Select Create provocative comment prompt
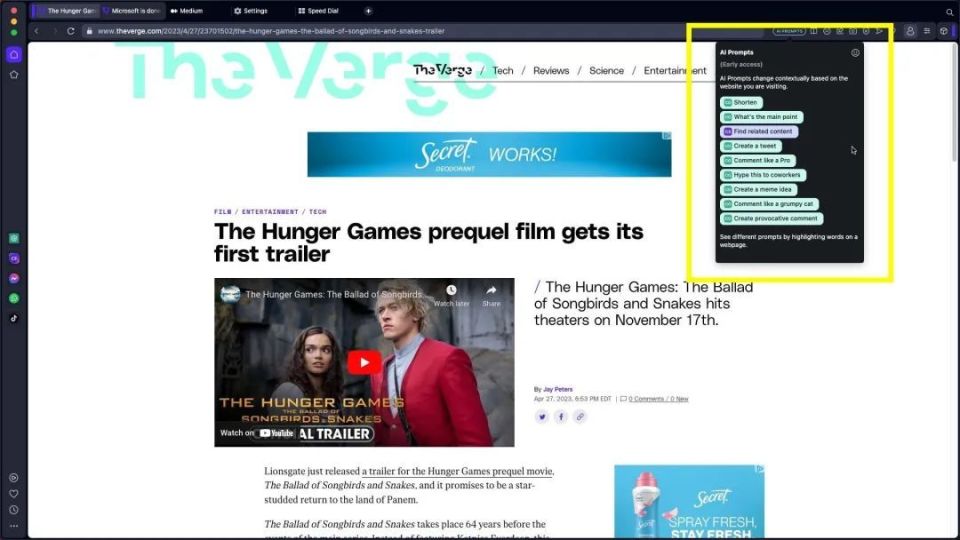 coord(771,219)
